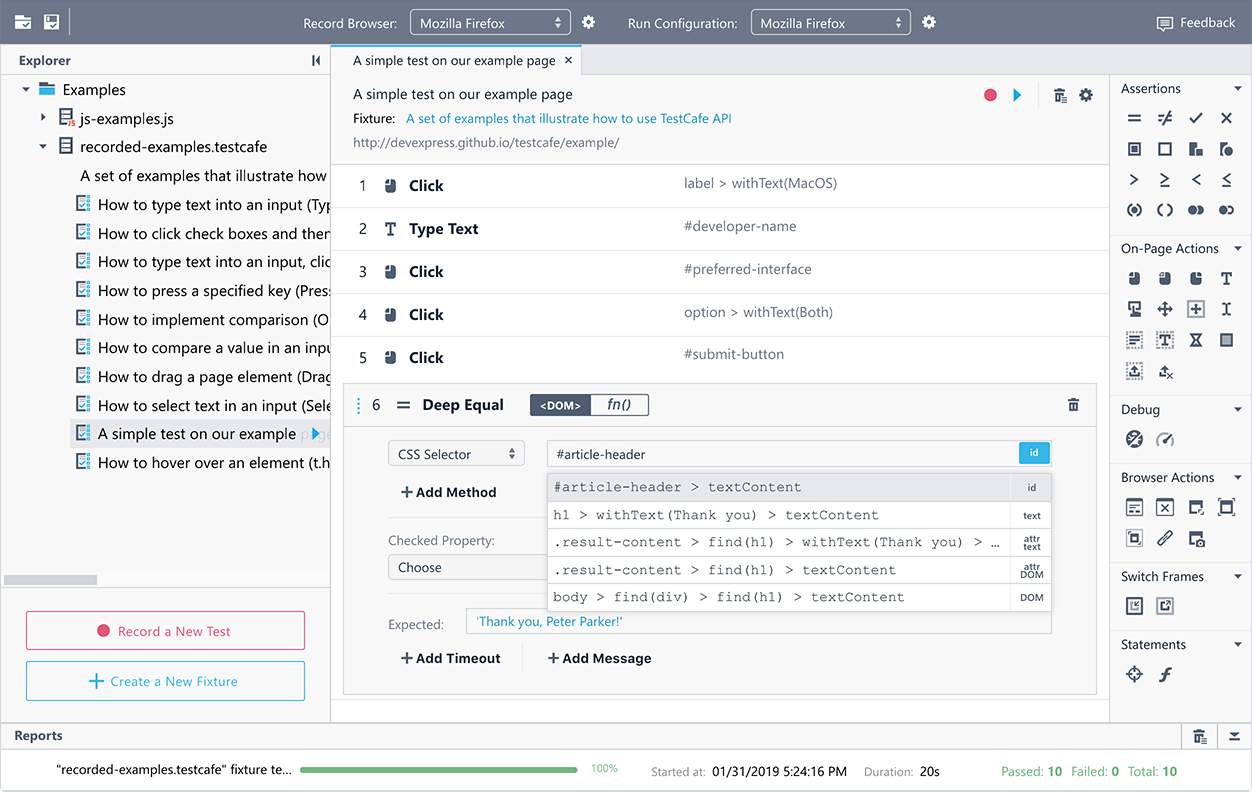The height and width of the screenshot is (792, 1252).
Task: Click the Type Text action icon in On-Page Actions
Action: pos(1226,279)
